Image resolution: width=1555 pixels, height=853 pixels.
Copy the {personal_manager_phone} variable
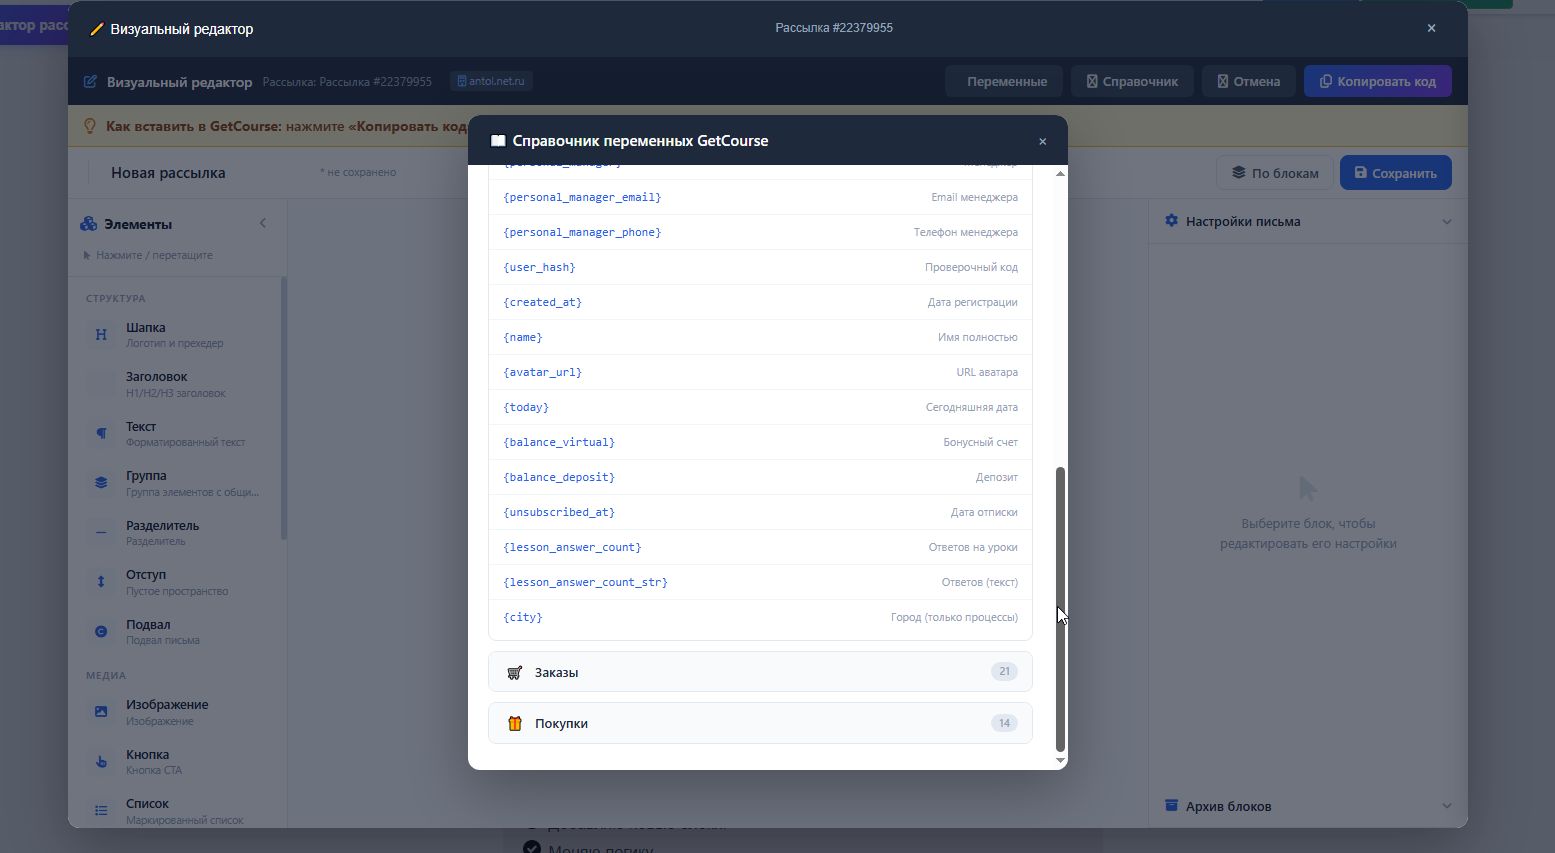760,232
